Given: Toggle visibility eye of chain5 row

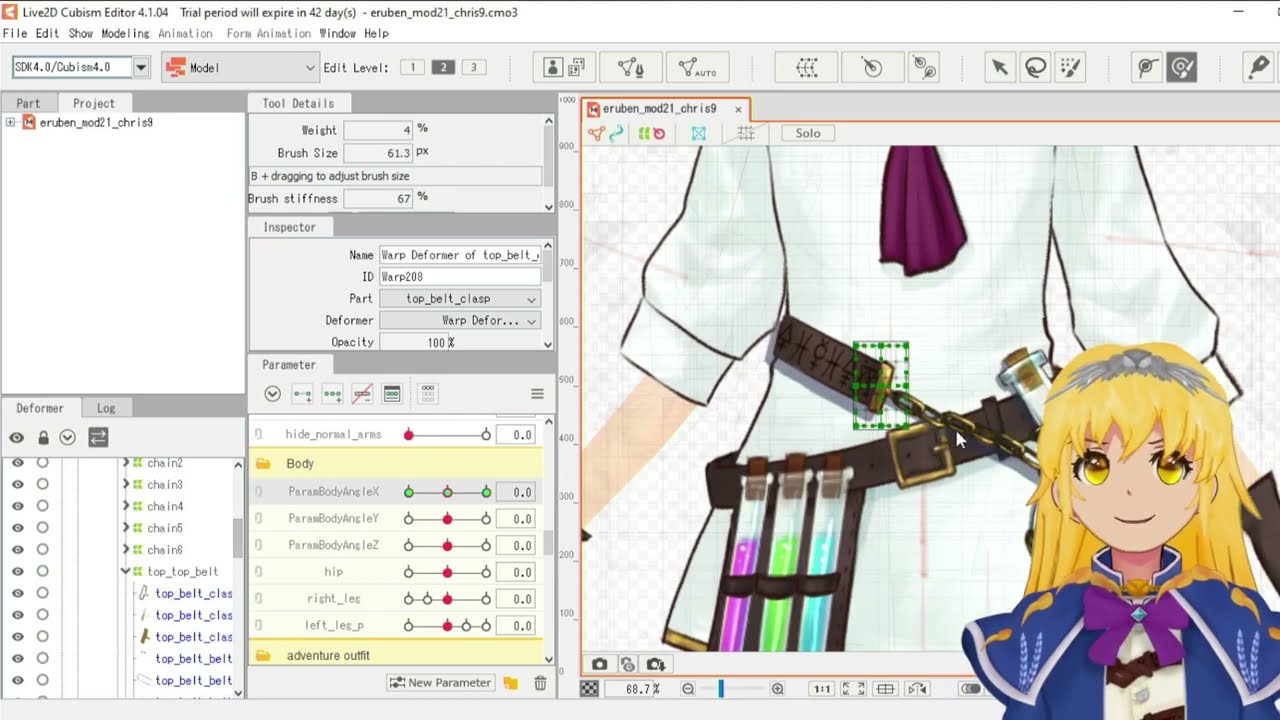Looking at the screenshot, I should tap(17, 528).
